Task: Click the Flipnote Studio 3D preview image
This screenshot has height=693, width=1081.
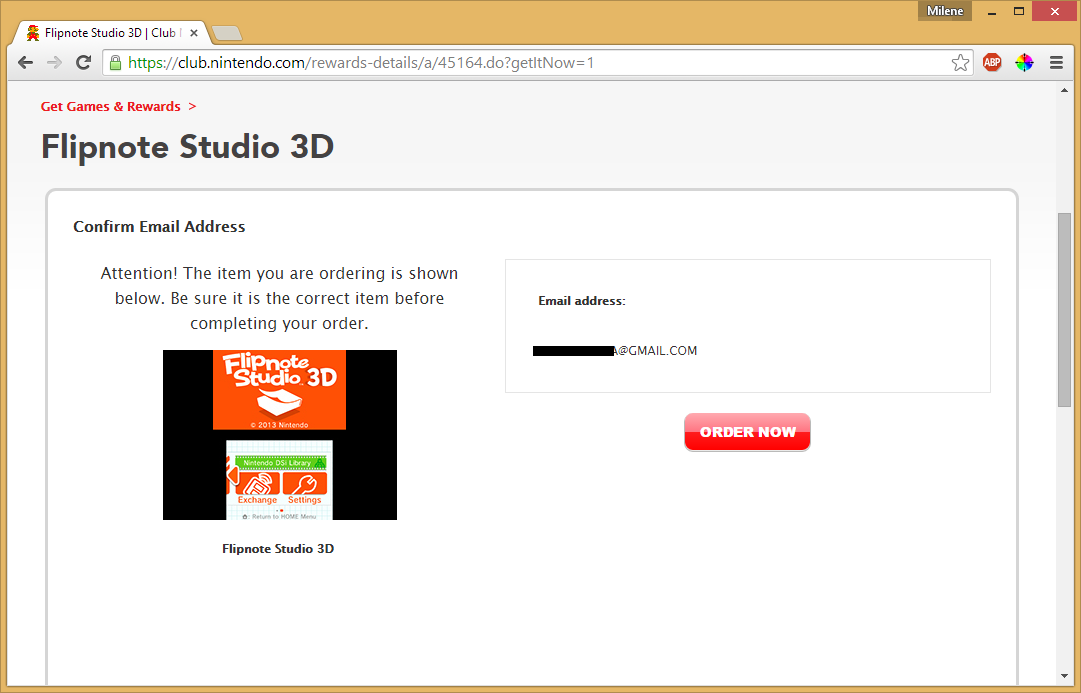Action: pos(279,435)
